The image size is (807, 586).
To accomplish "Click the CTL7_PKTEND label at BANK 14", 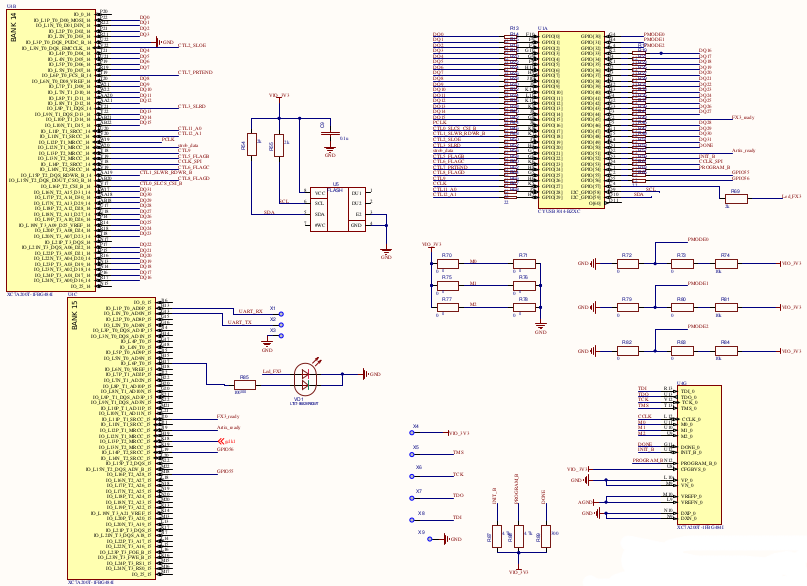I will coord(195,73).
